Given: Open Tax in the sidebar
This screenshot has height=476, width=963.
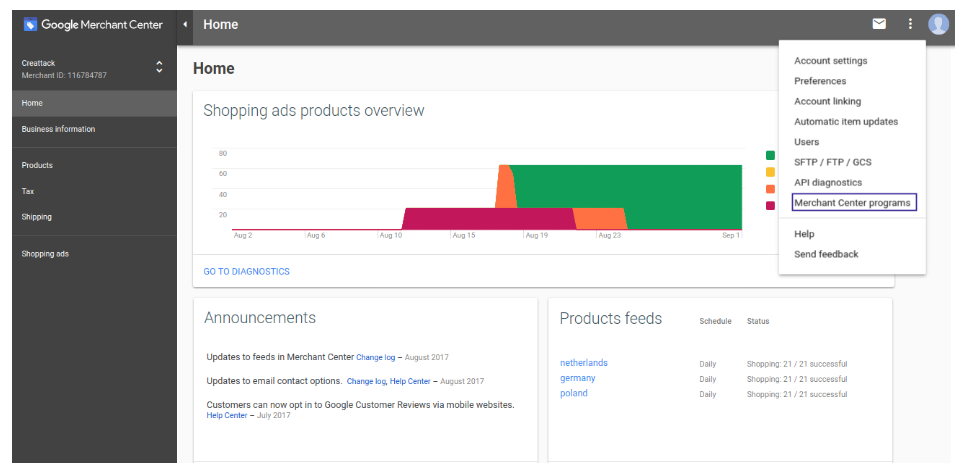Looking at the screenshot, I should tap(95, 191).
